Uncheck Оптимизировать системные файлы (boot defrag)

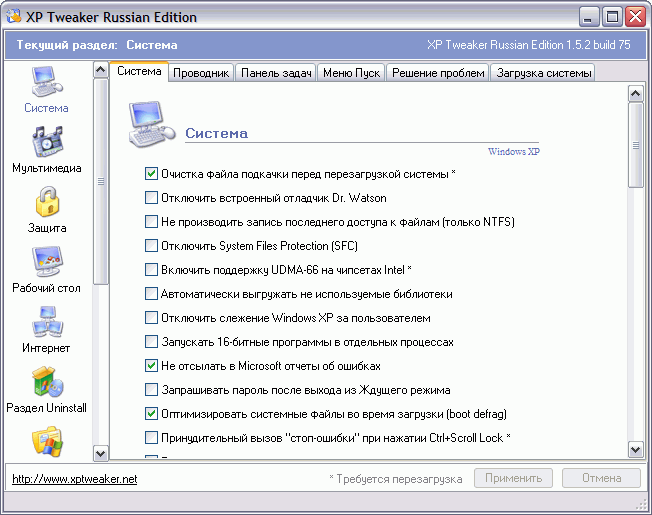[x=151, y=414]
